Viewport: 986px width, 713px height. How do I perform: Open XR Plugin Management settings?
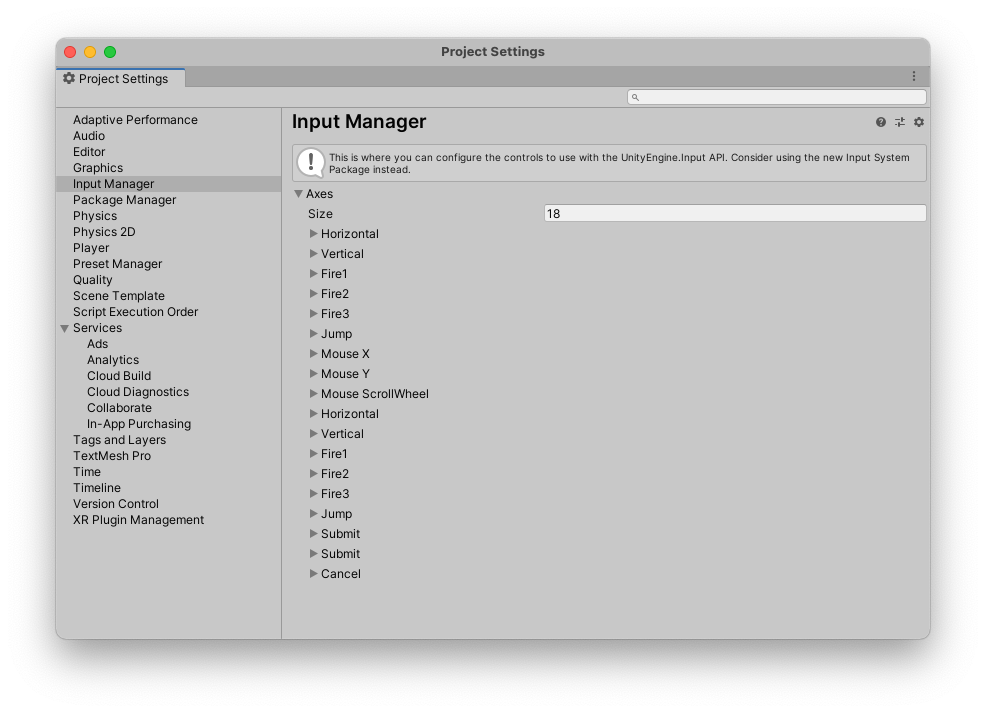pos(138,520)
